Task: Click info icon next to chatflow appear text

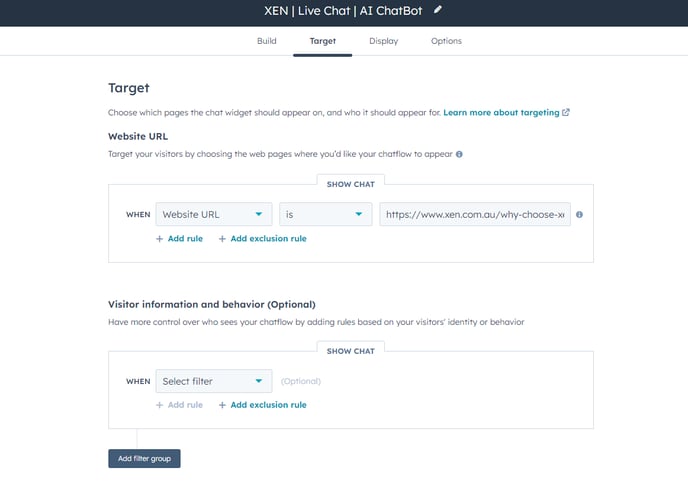Action: pyautogui.click(x=459, y=154)
